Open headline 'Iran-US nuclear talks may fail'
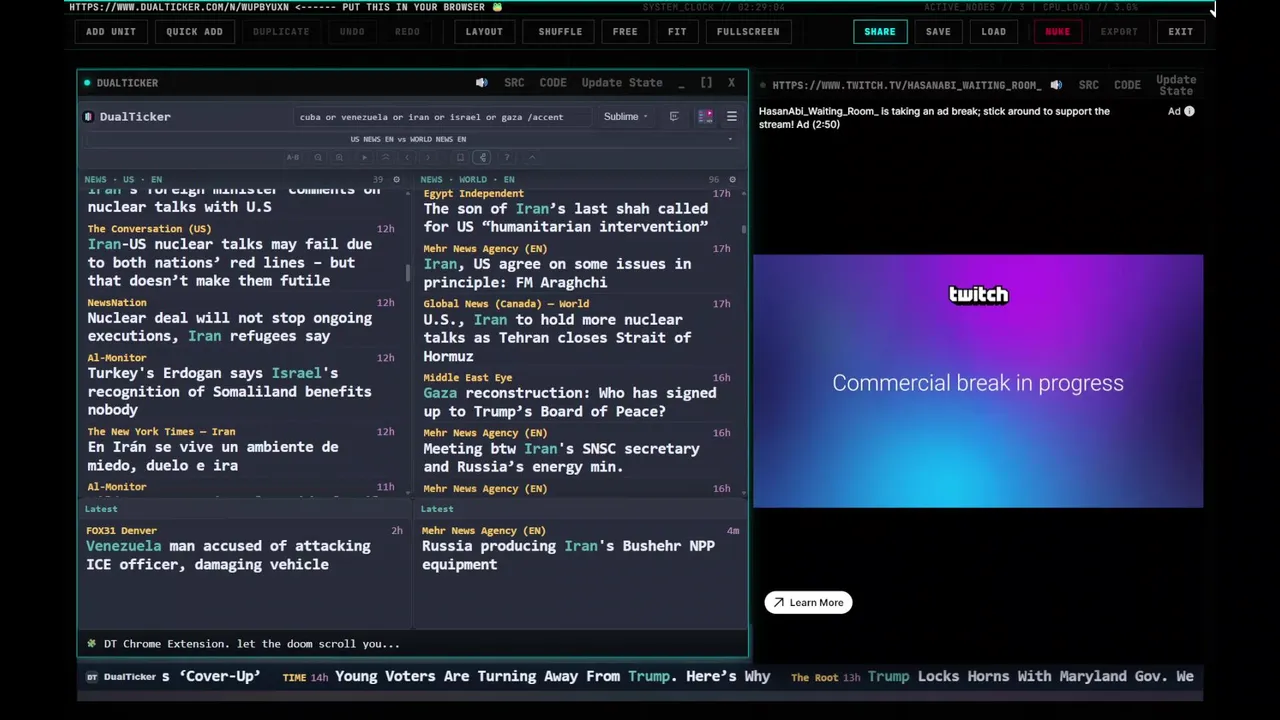 (x=230, y=262)
